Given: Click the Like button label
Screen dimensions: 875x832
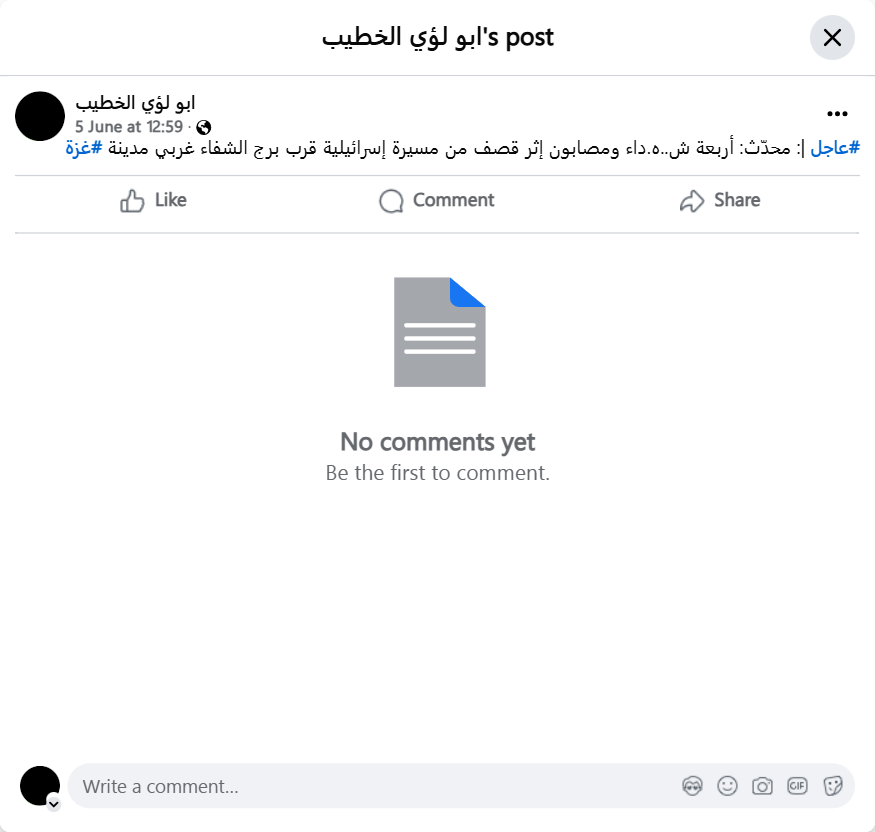Looking at the screenshot, I should [x=171, y=200].
